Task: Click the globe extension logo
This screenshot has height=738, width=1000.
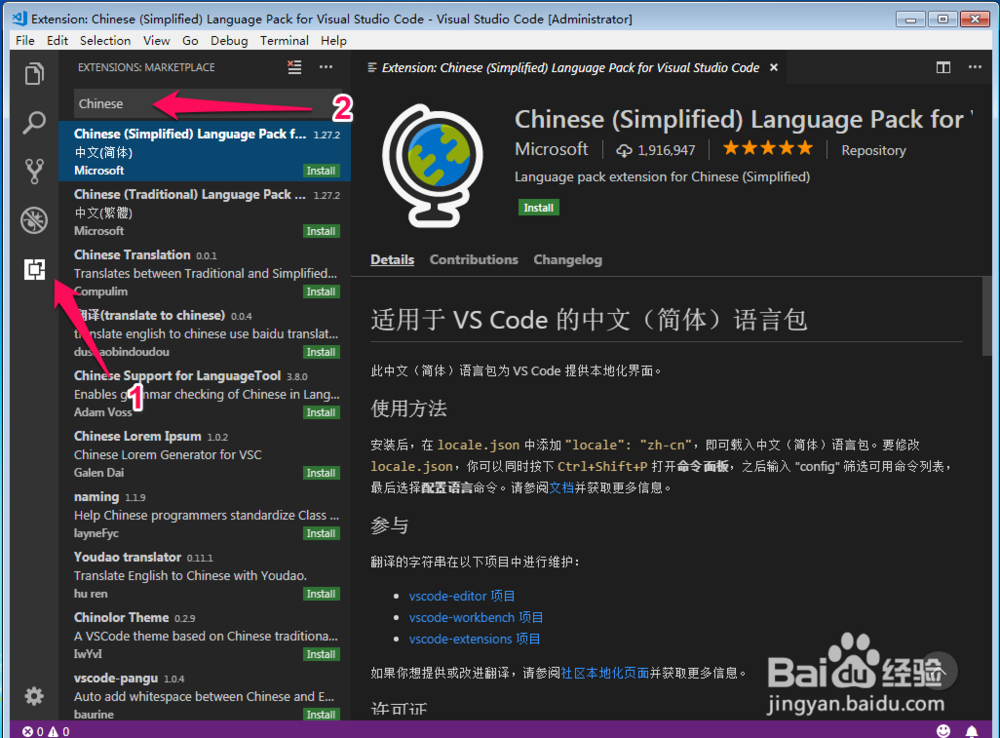Action: pos(432,165)
